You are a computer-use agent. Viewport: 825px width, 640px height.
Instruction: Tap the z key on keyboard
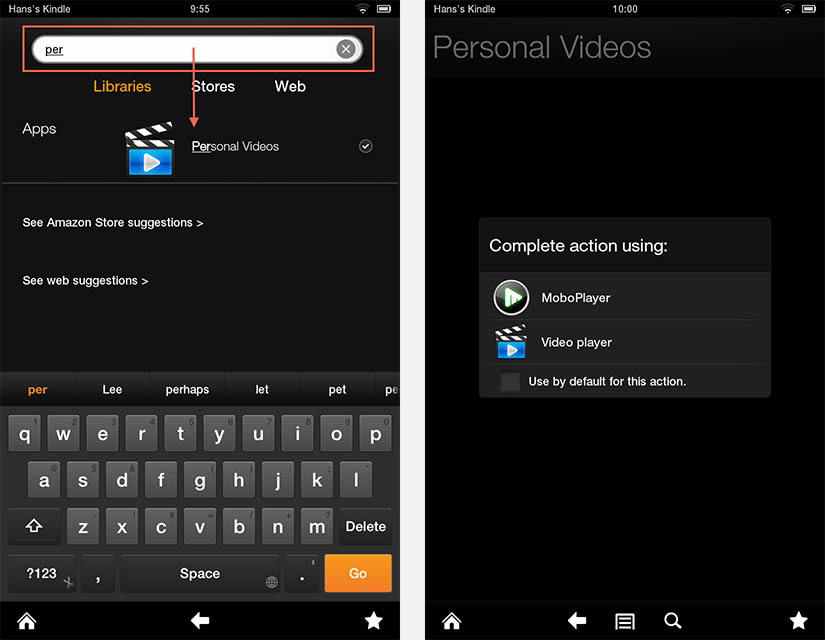tap(83, 526)
